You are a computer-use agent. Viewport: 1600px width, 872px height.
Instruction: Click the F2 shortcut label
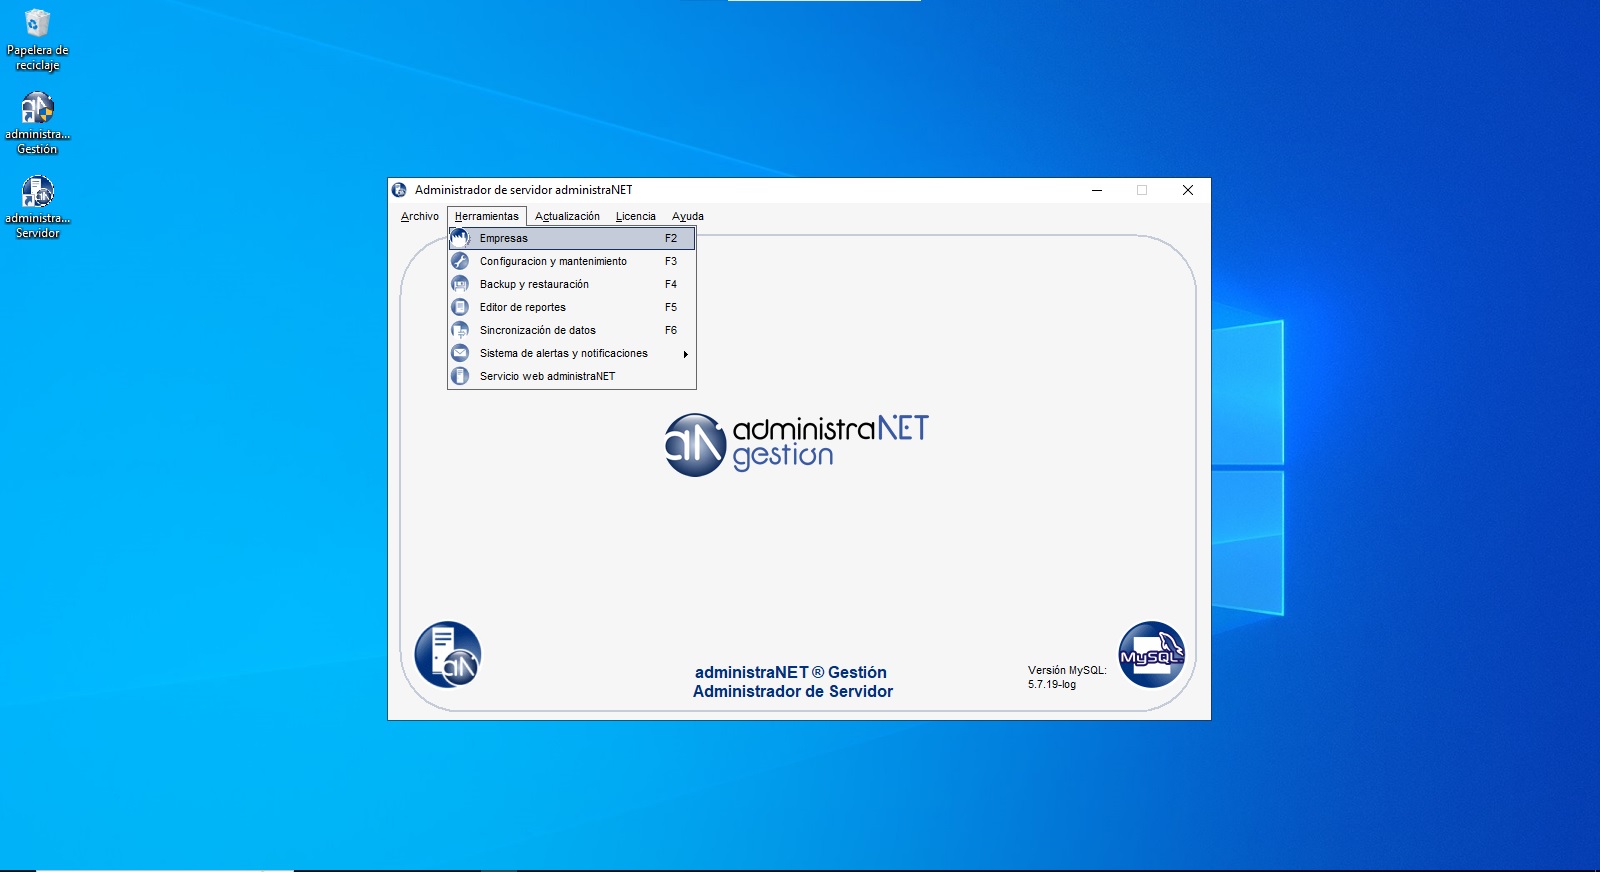click(671, 238)
